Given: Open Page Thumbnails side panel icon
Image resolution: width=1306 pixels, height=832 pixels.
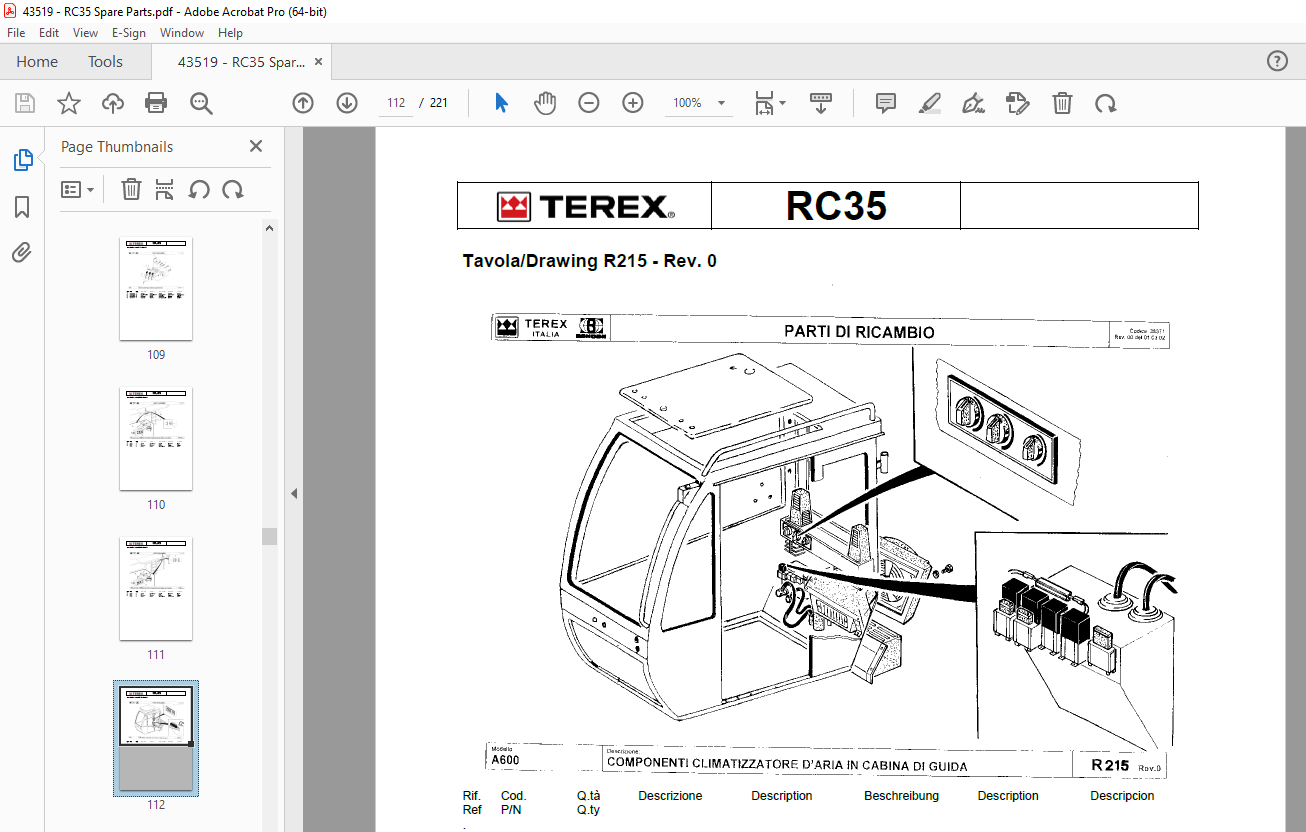Looking at the screenshot, I should pyautogui.click(x=22, y=159).
